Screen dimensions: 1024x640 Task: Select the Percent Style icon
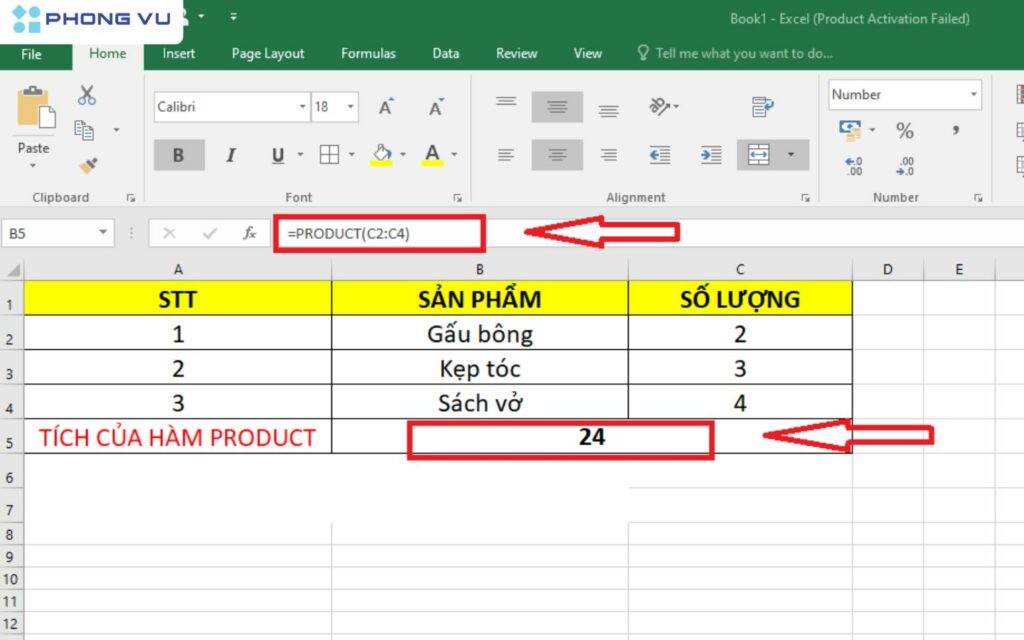[905, 130]
